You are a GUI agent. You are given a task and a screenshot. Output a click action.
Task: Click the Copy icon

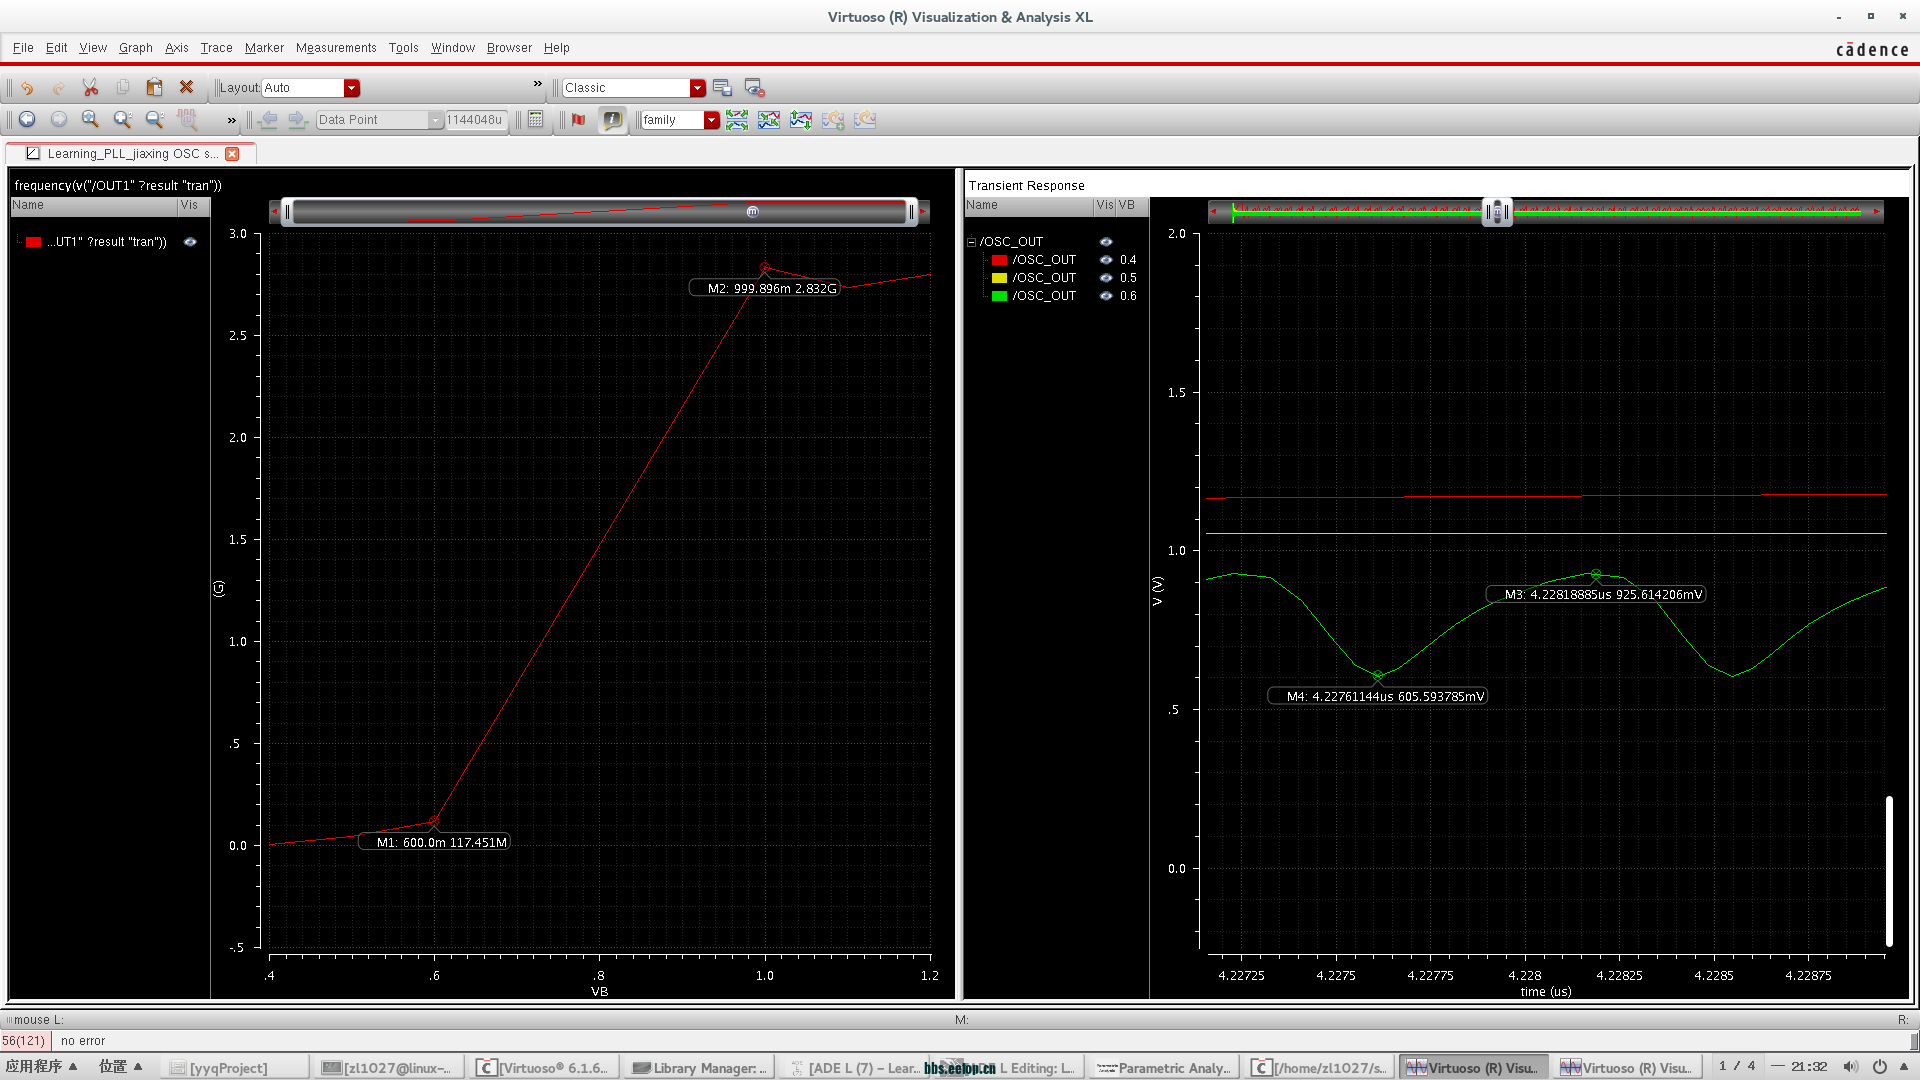pos(123,88)
